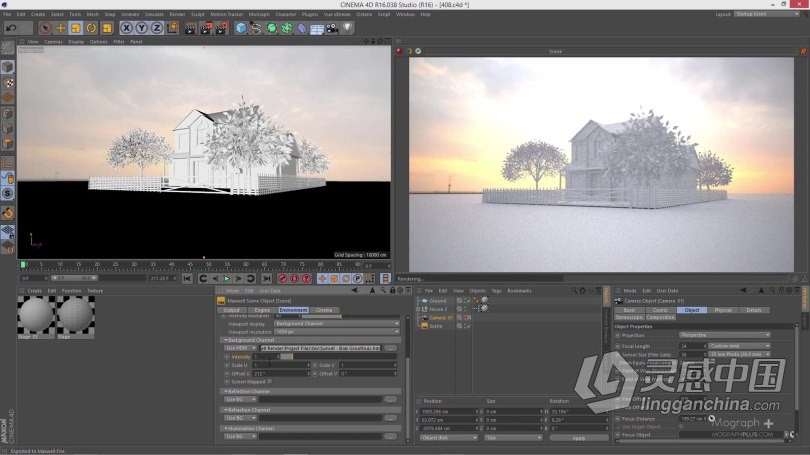Render the current view with clapperboard icon
810x455 pixels.
pos(191,28)
